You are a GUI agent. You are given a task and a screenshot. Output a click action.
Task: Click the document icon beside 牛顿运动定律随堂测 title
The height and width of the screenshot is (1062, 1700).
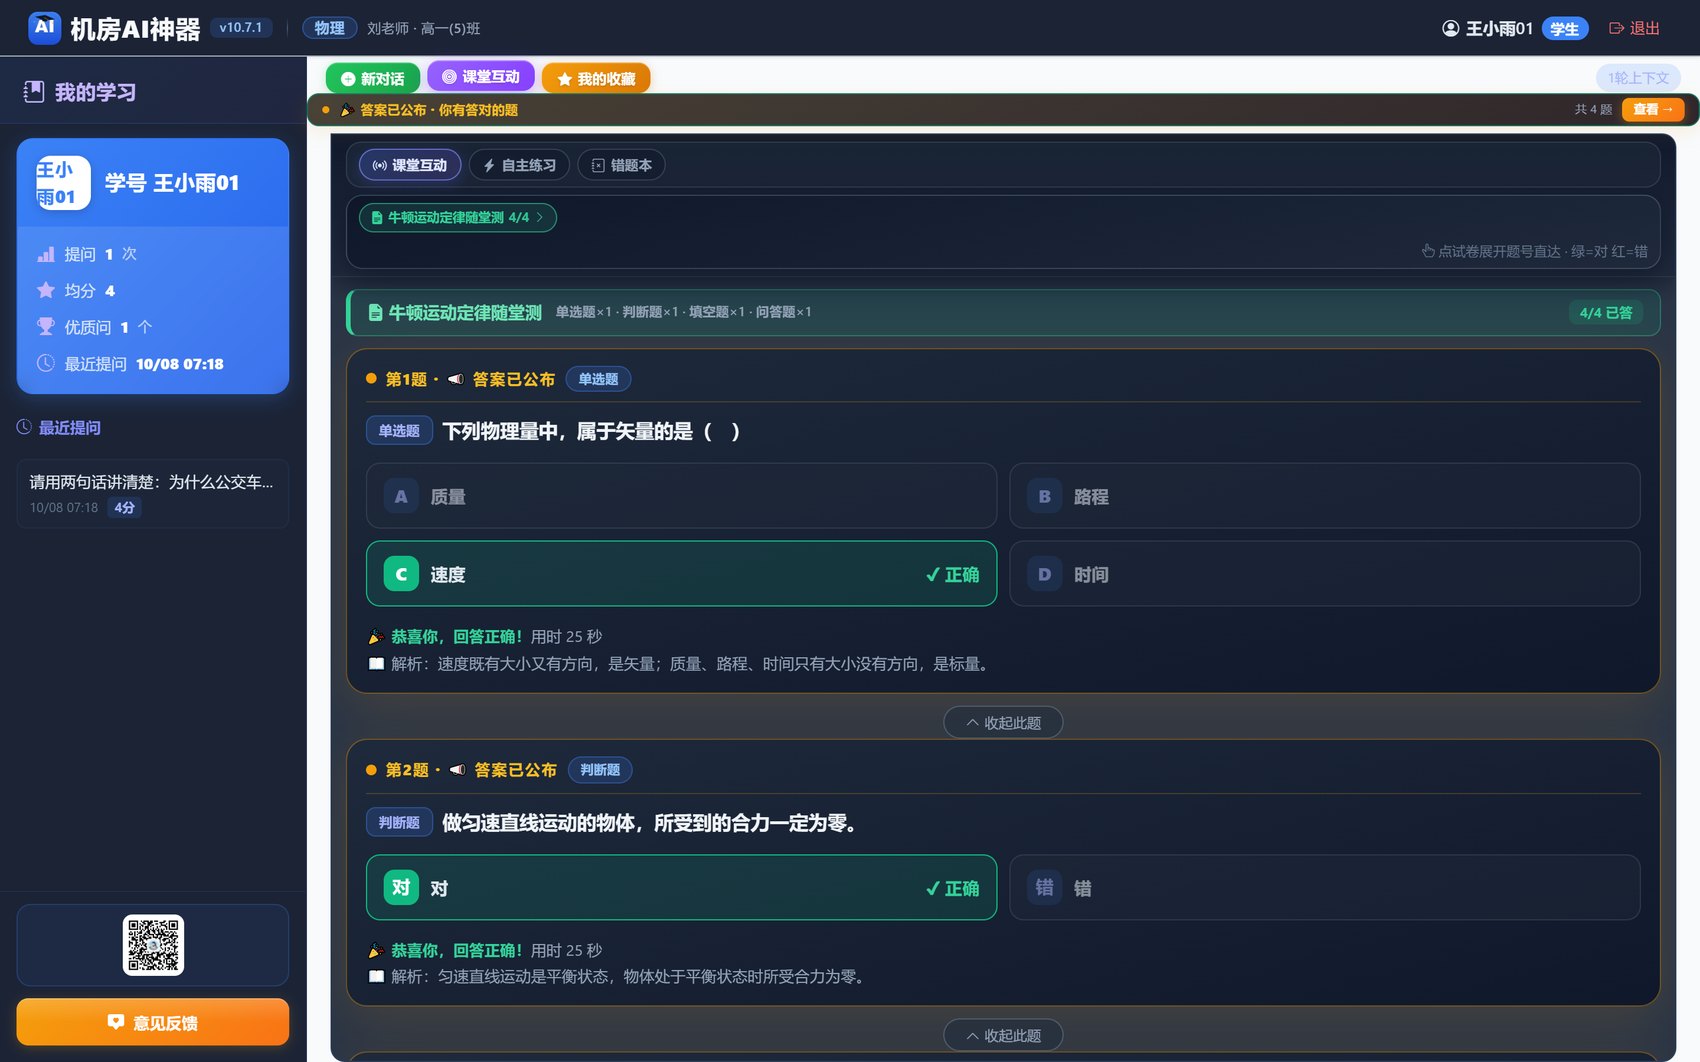[x=375, y=313]
